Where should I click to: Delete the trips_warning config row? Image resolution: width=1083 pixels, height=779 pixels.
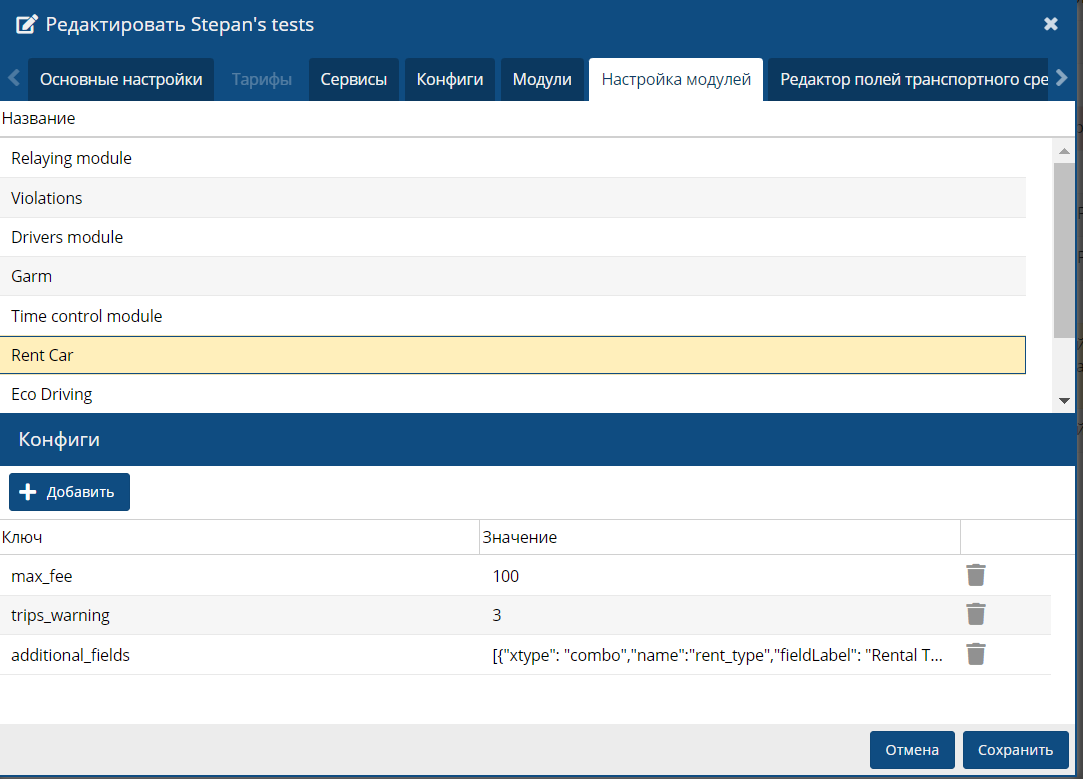(975, 614)
